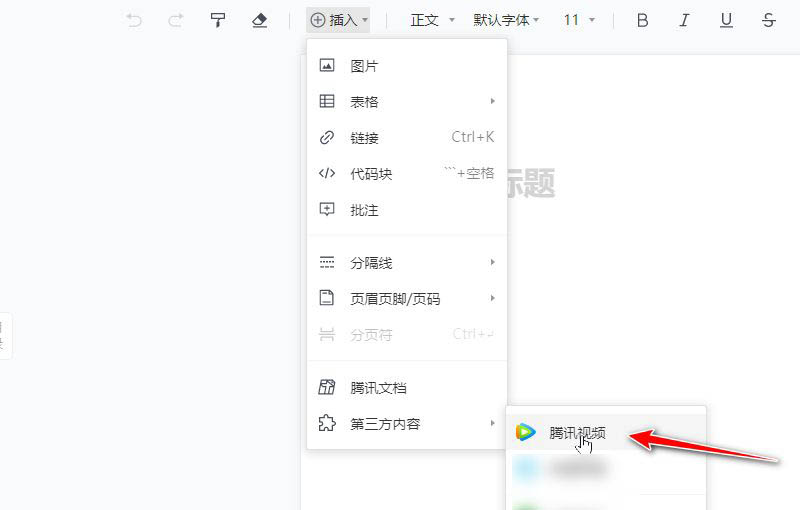The height and width of the screenshot is (510, 800).
Task: Toggle bold formatting (B)
Action: tap(642, 20)
